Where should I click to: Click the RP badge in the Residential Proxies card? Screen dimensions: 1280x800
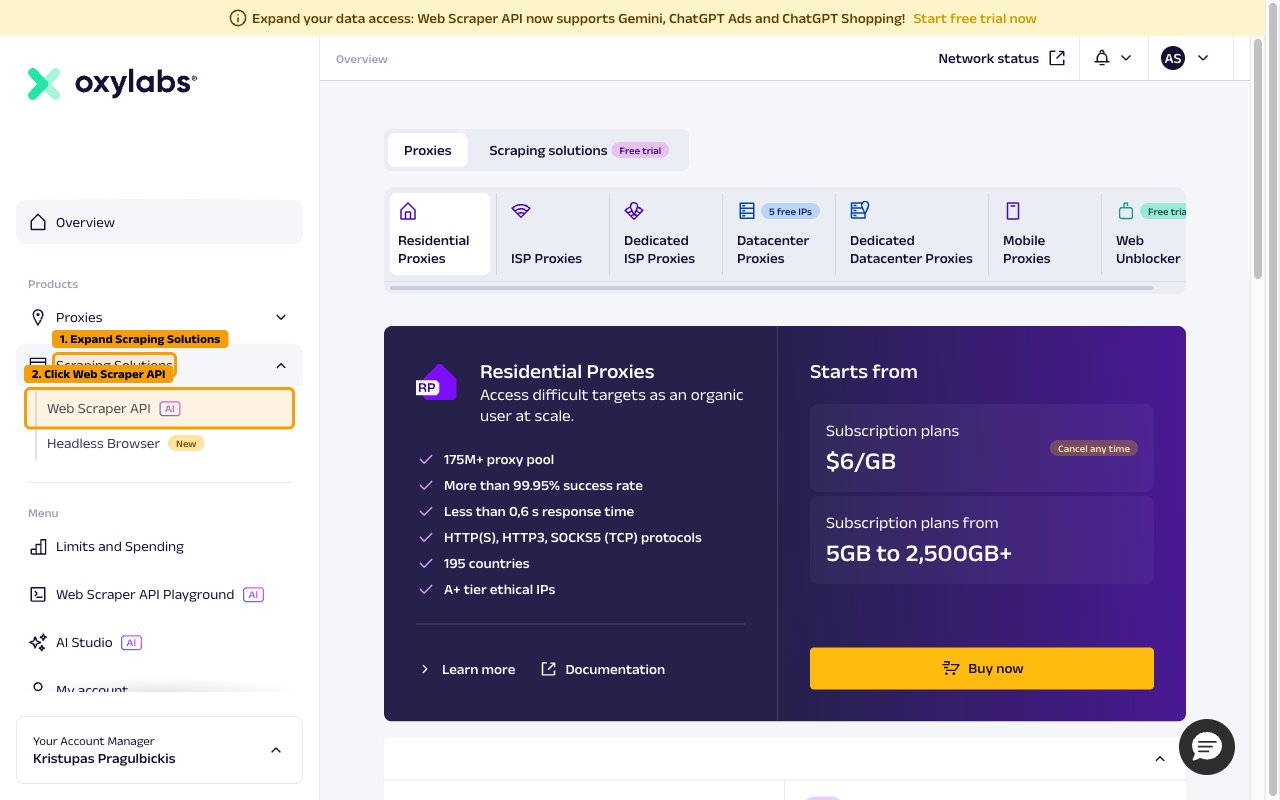[x=436, y=384]
